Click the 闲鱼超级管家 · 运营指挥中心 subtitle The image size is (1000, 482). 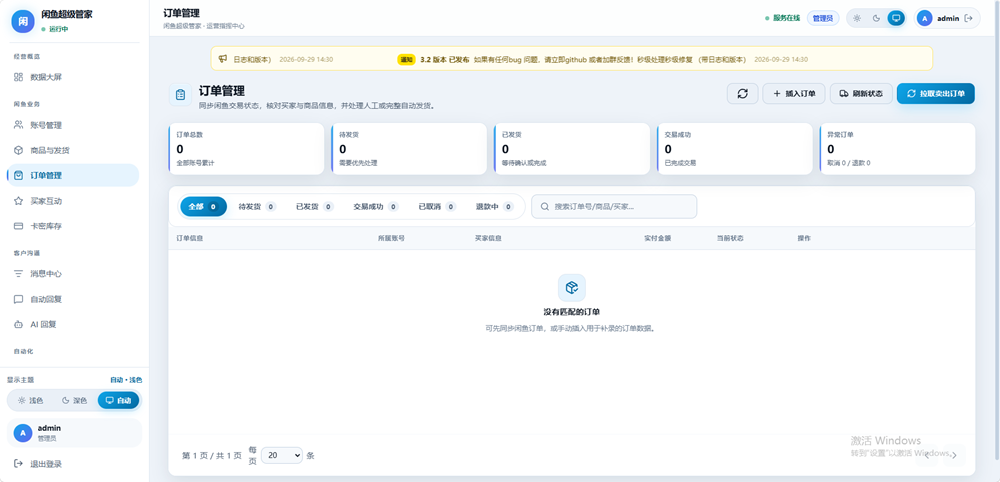[204, 26]
